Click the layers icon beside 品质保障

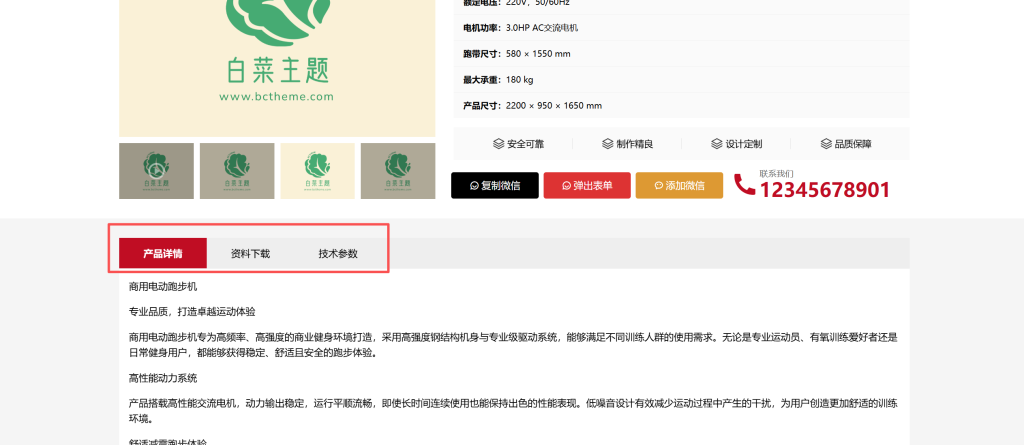[826, 144]
